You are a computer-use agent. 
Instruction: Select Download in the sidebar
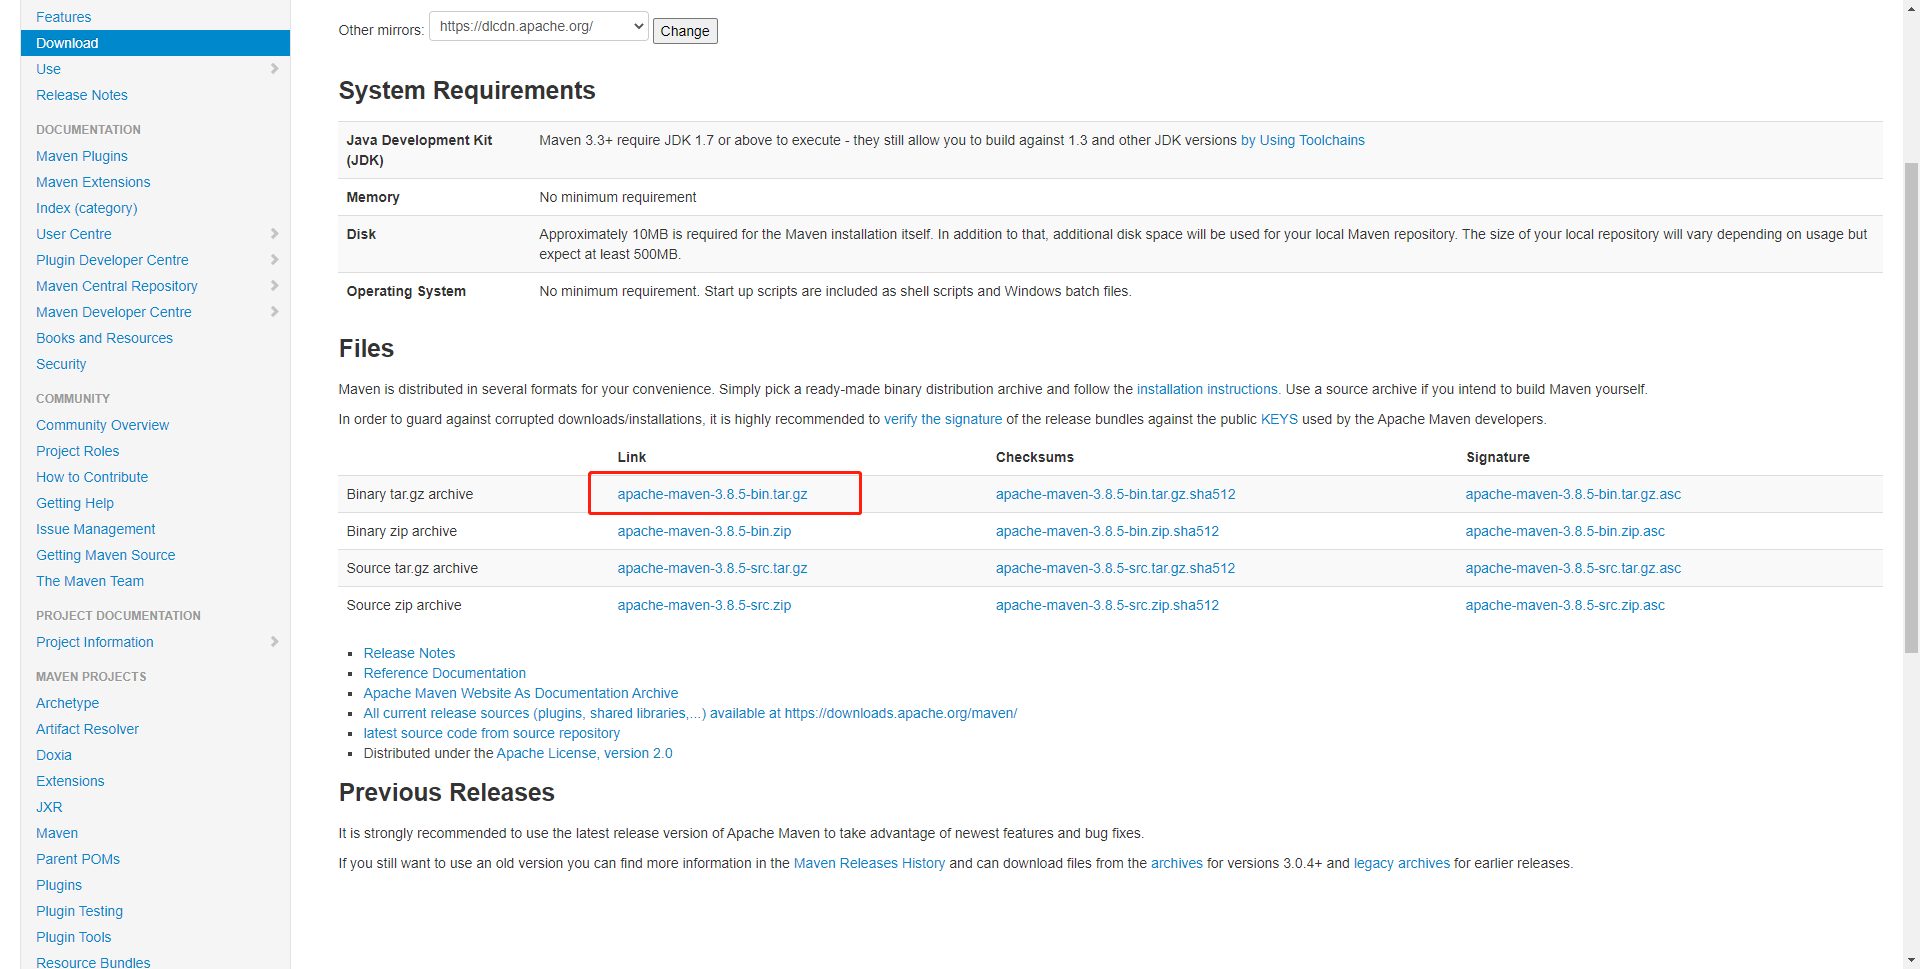coord(66,43)
